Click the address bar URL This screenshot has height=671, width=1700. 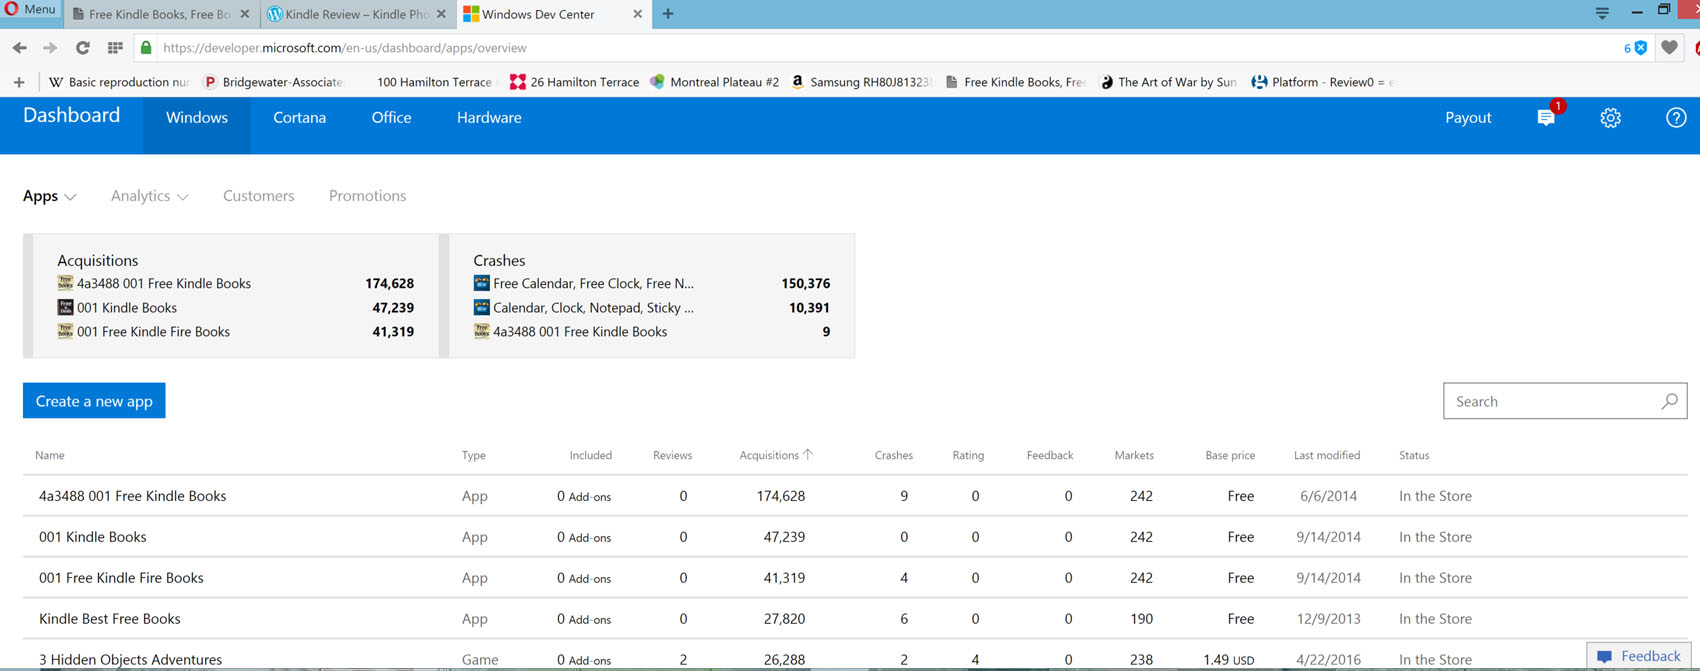(x=345, y=48)
